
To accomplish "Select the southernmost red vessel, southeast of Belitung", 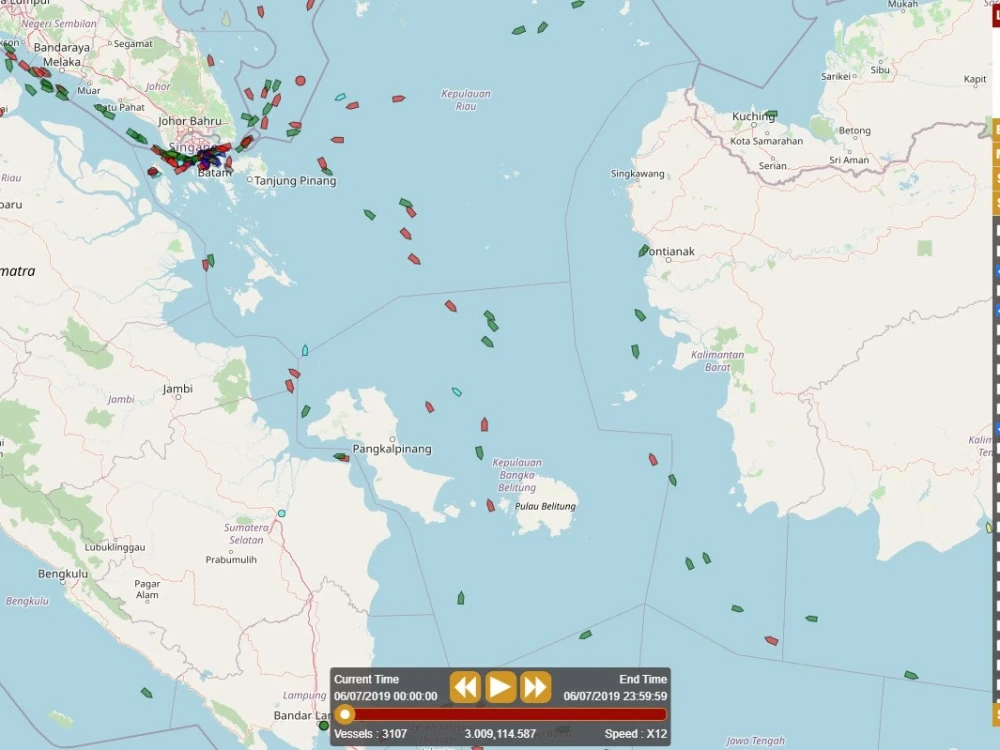I will (772, 640).
